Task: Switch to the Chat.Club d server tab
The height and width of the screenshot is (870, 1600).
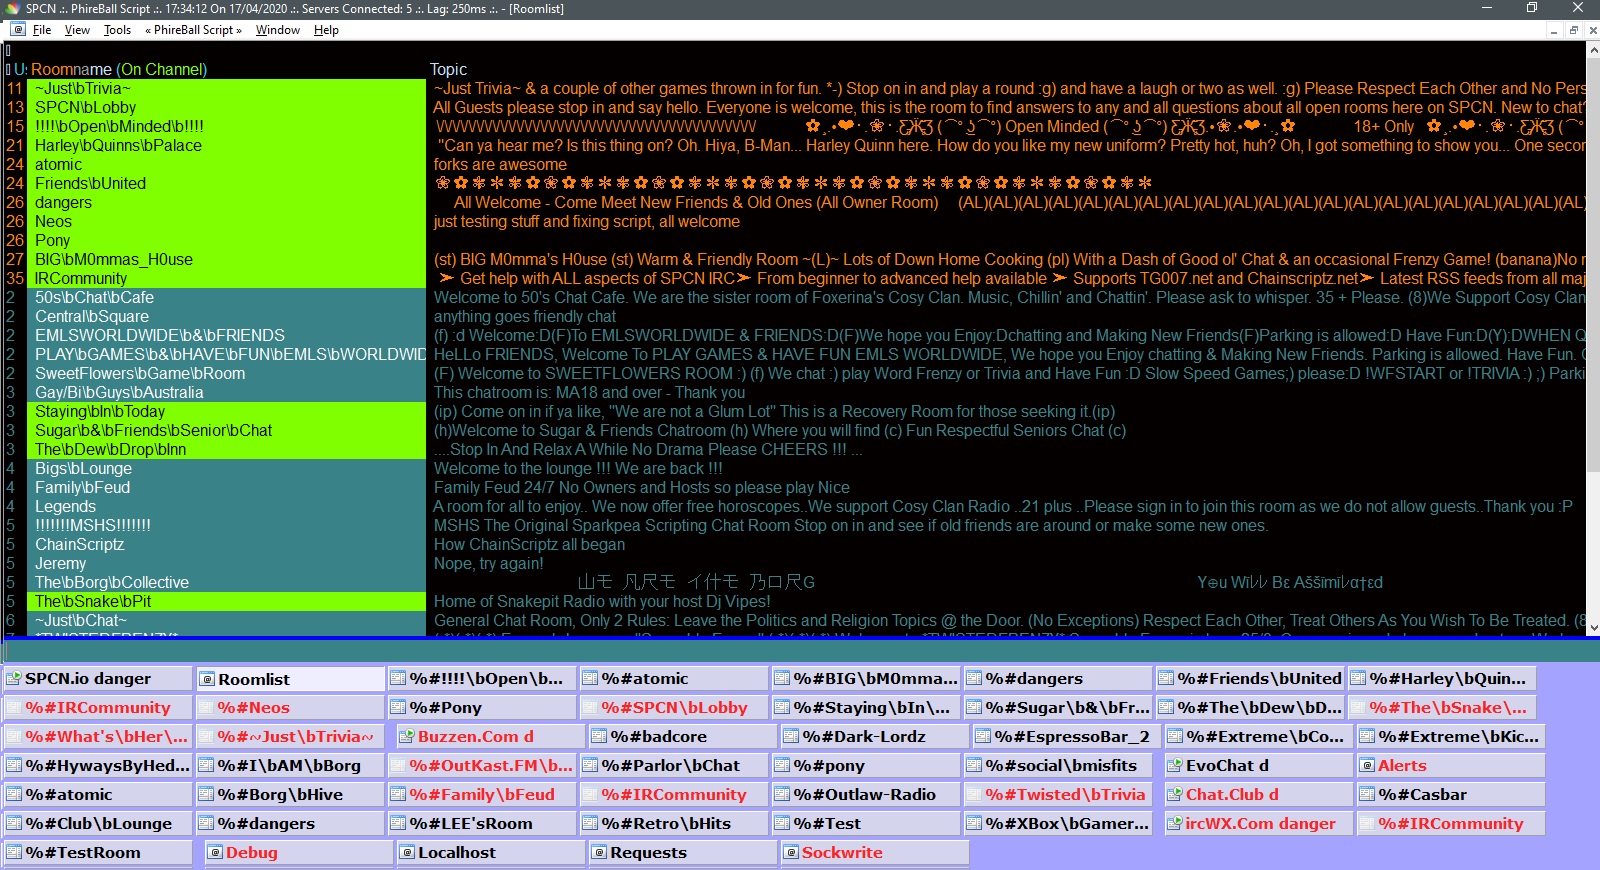Action: click(x=1259, y=795)
